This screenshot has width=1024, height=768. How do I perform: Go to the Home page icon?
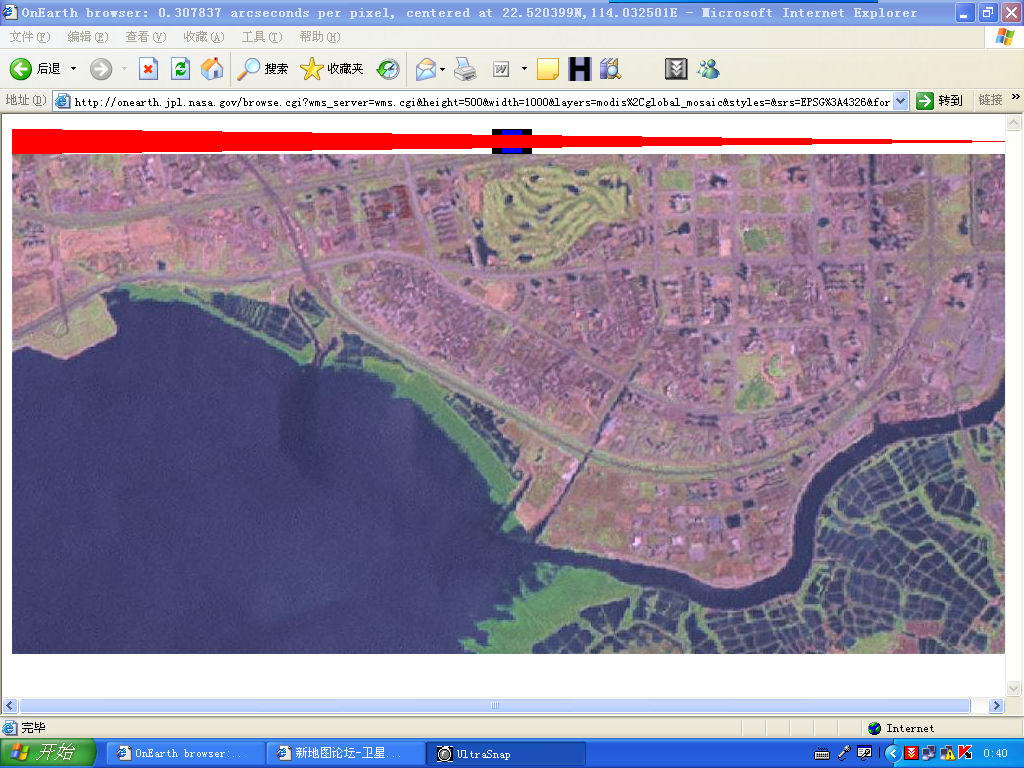(211, 69)
